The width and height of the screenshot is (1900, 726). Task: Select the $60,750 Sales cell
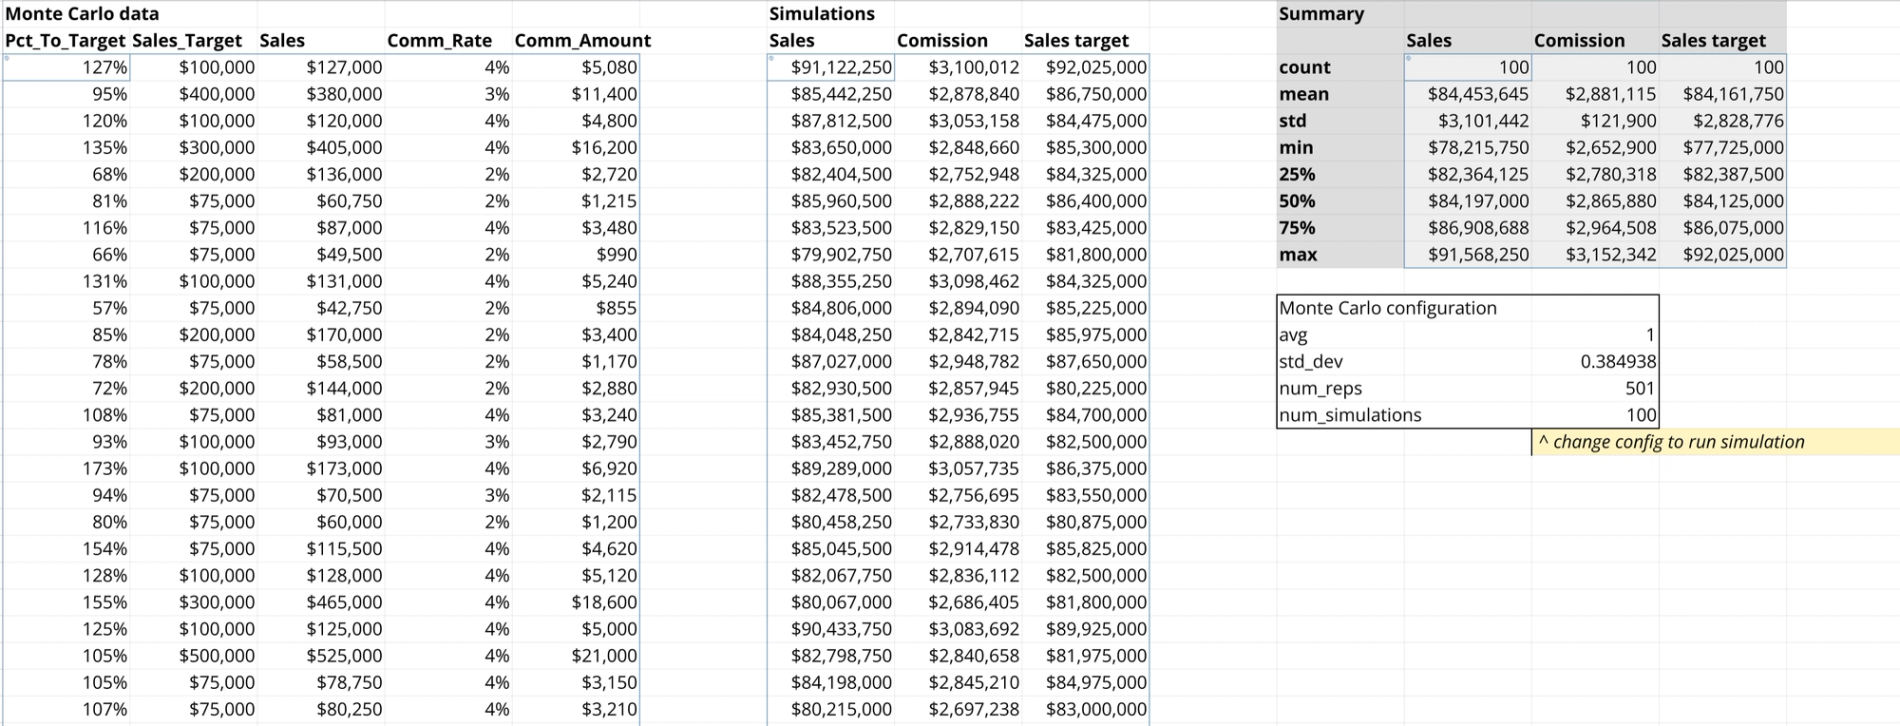pyautogui.click(x=321, y=201)
